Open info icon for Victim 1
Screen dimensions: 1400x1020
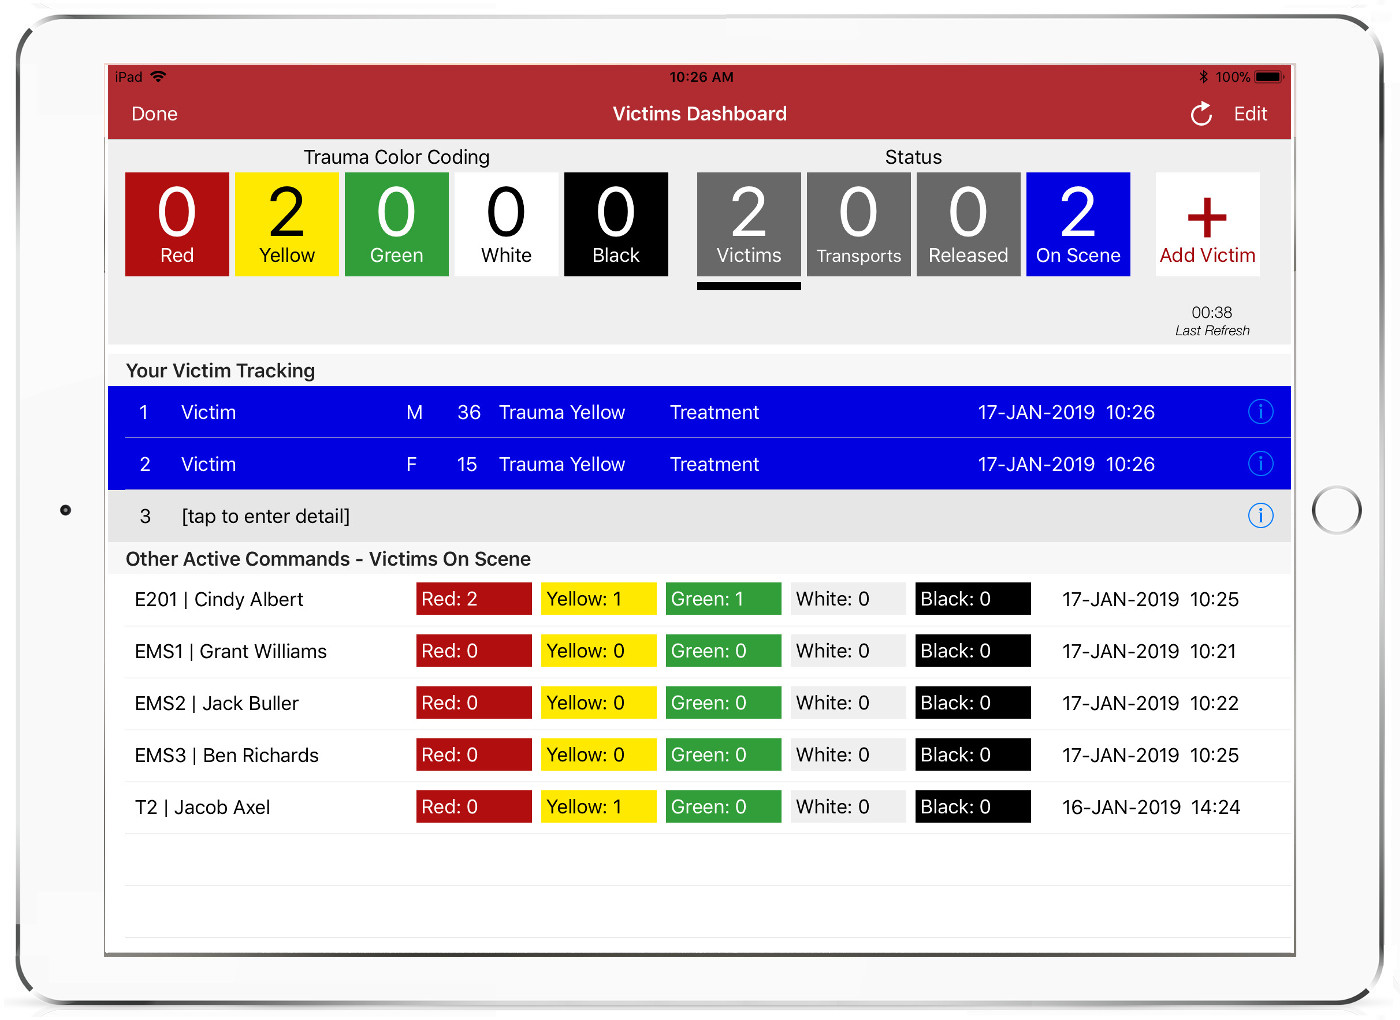click(x=1260, y=412)
